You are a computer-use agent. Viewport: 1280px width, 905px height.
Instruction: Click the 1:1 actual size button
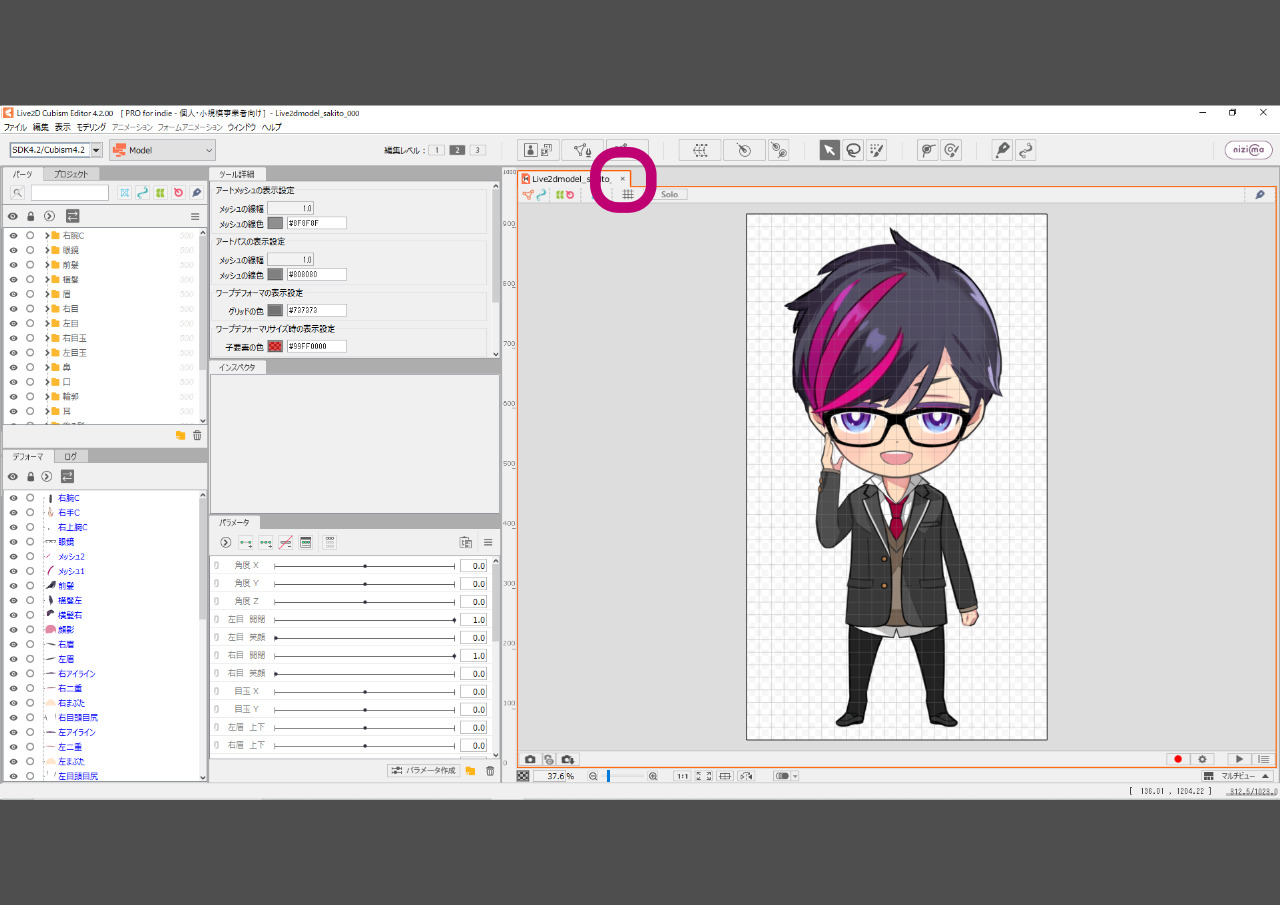[682, 776]
